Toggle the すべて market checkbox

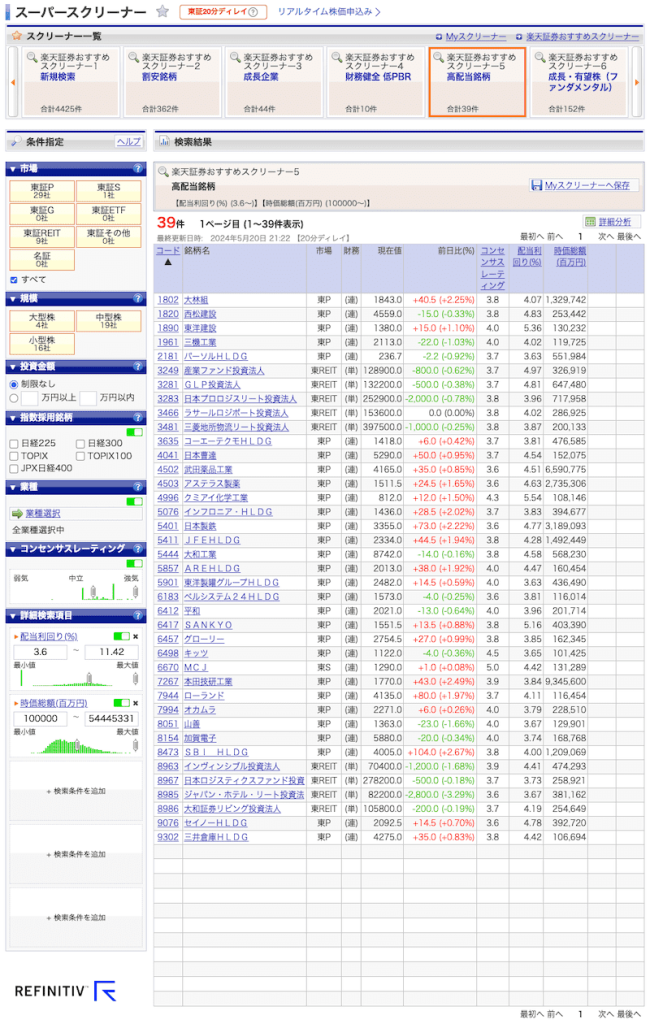pos(14,280)
